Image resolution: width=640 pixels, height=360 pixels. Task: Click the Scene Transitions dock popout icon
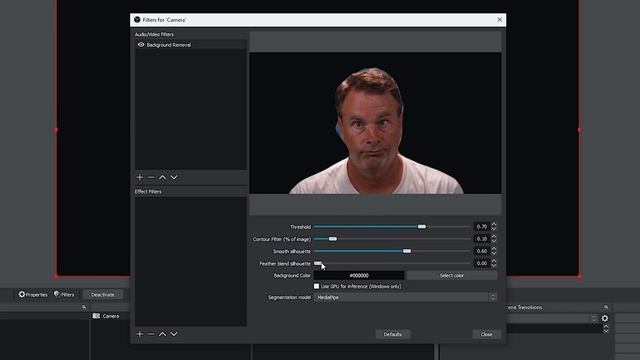tap(606, 307)
